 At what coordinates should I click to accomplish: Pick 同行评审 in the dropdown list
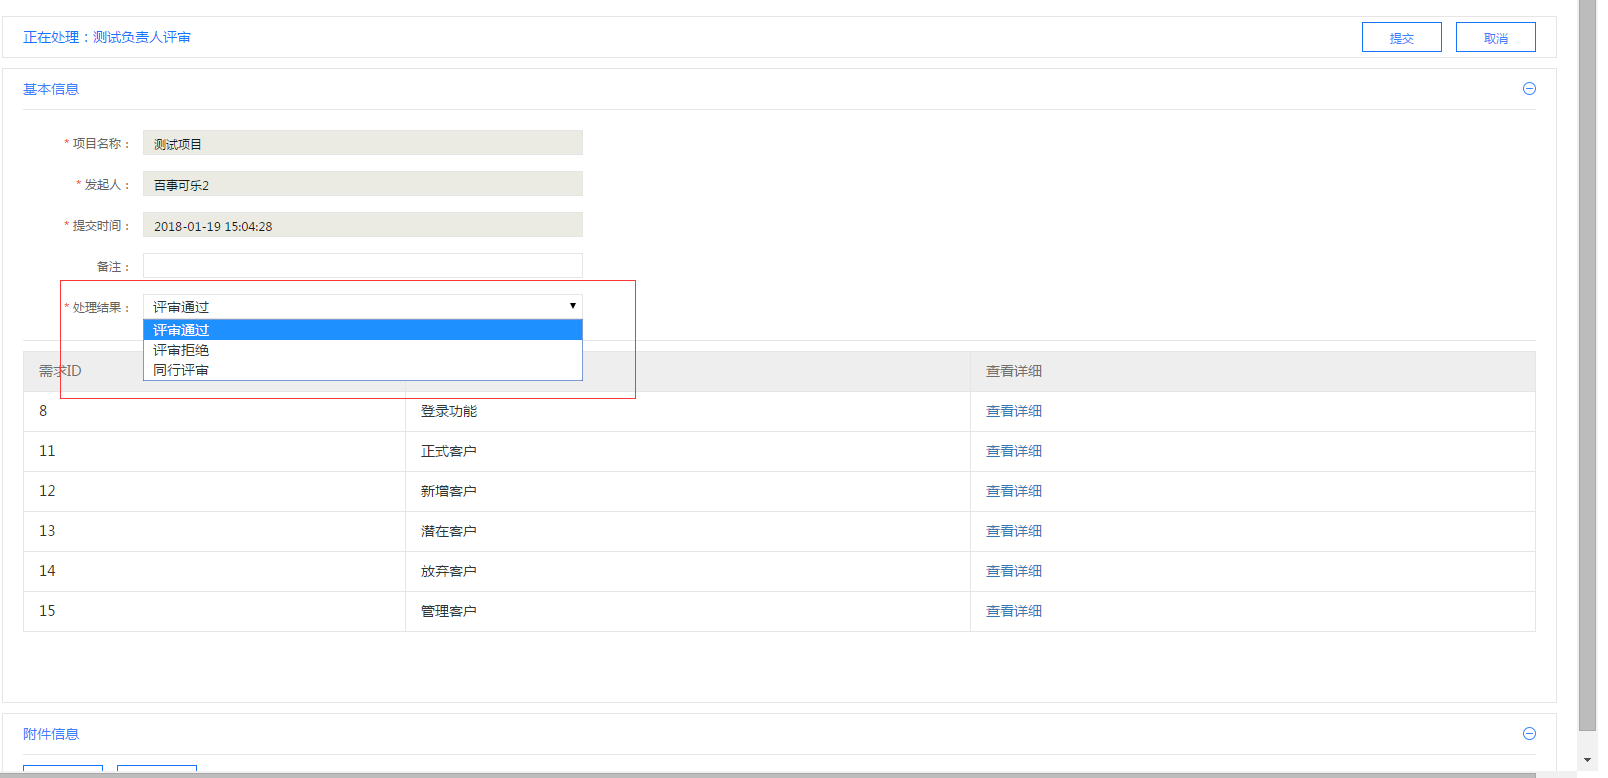(362, 370)
